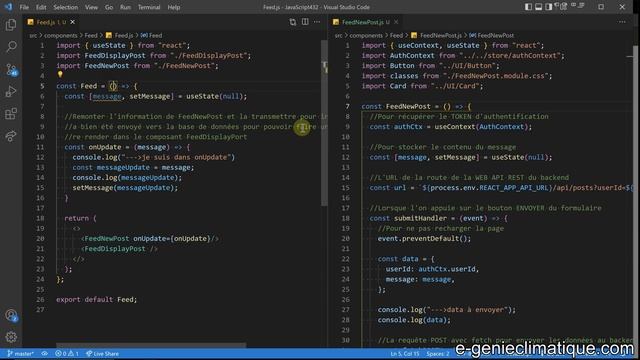This screenshot has width=640, height=360.
Task: Click 'console.log(data);' in right editor
Action: click(414, 320)
